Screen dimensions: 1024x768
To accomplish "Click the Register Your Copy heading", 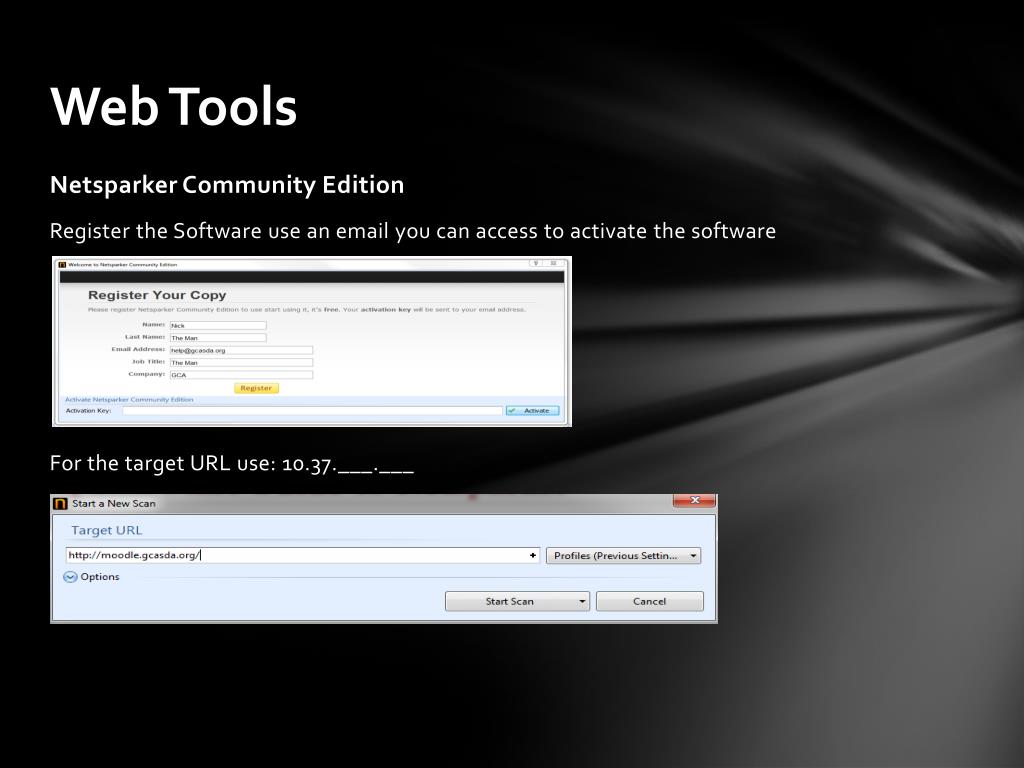I will (x=157, y=295).
